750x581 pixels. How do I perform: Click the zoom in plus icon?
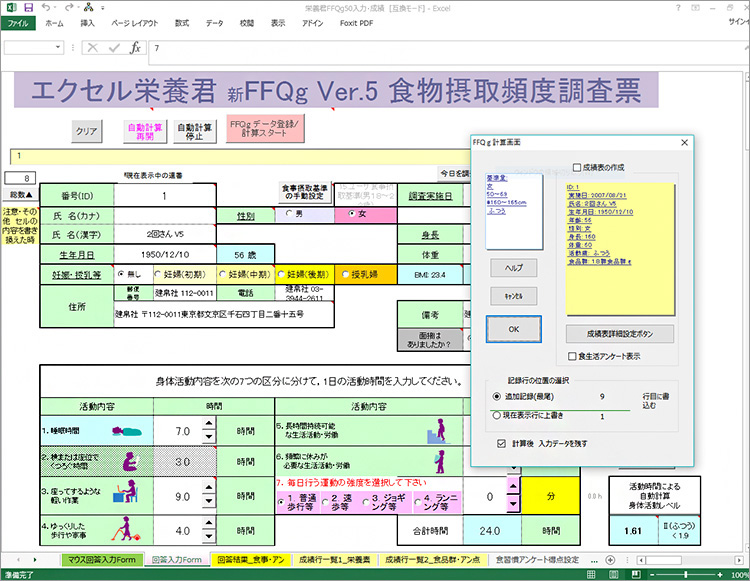point(720,574)
